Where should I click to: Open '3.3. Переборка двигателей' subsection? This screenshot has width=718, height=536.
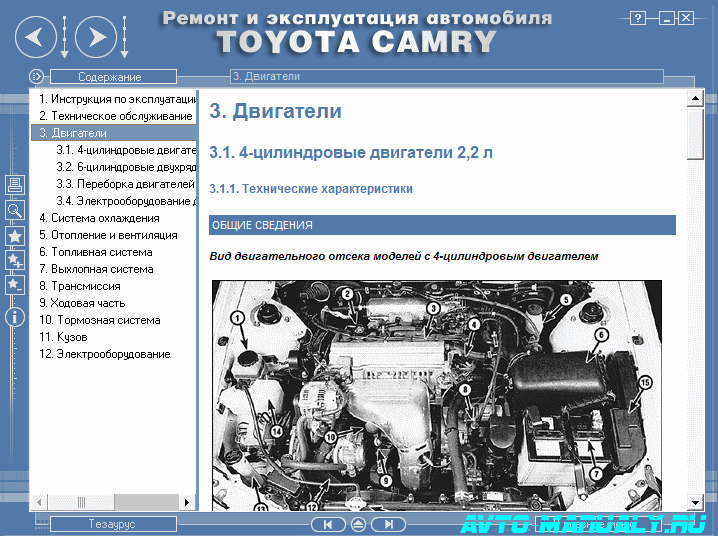pyautogui.click(x=125, y=184)
